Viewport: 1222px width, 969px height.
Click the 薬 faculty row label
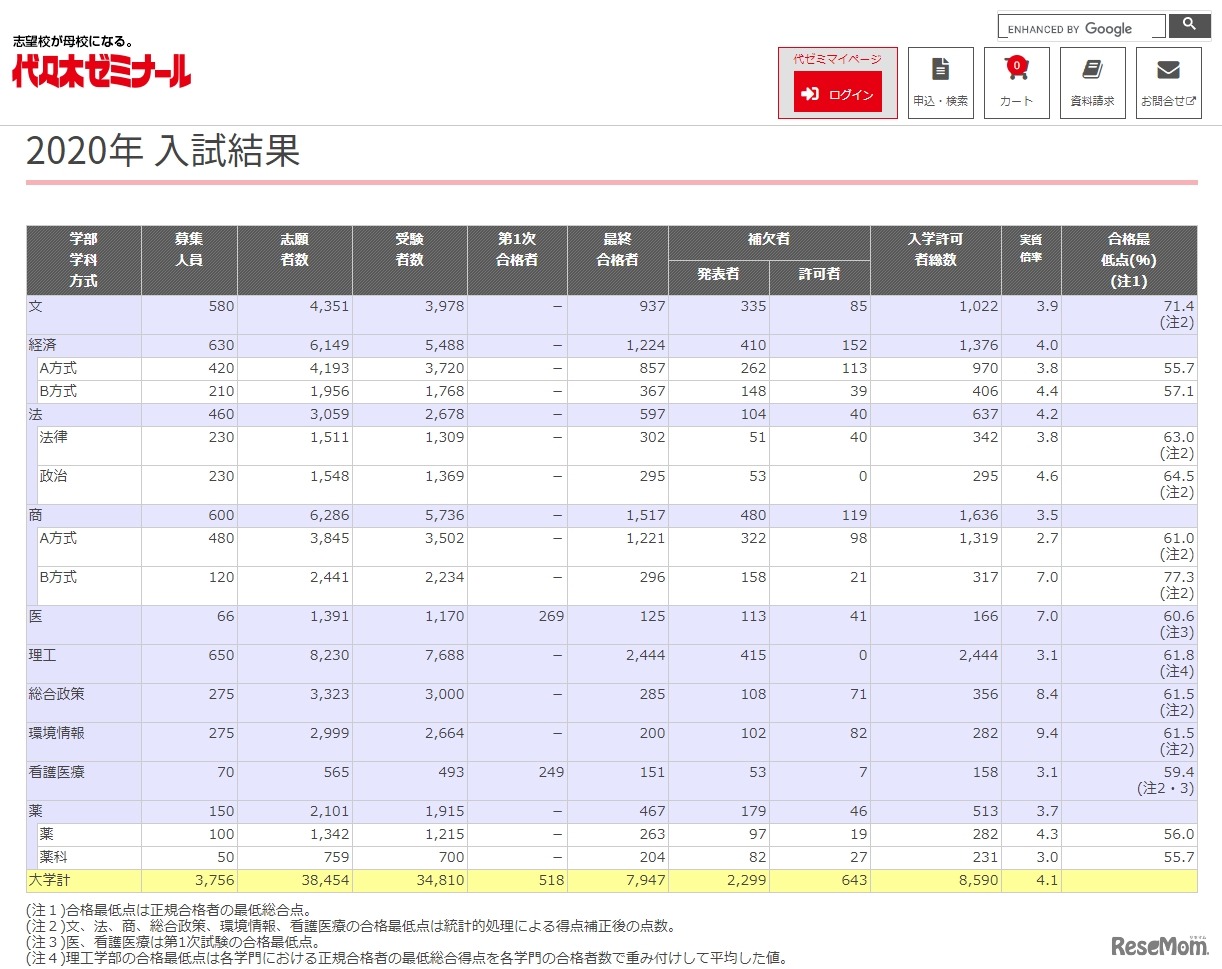click(x=33, y=810)
